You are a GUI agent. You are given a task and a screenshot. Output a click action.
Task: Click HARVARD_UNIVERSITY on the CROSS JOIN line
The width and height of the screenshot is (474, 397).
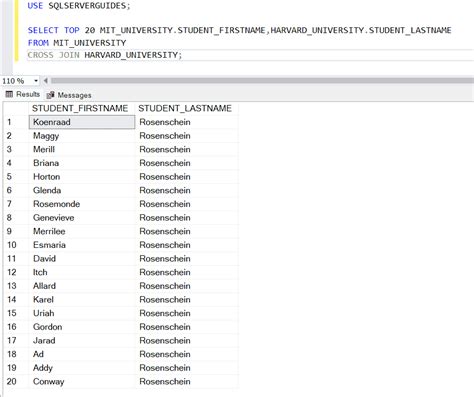coord(131,55)
